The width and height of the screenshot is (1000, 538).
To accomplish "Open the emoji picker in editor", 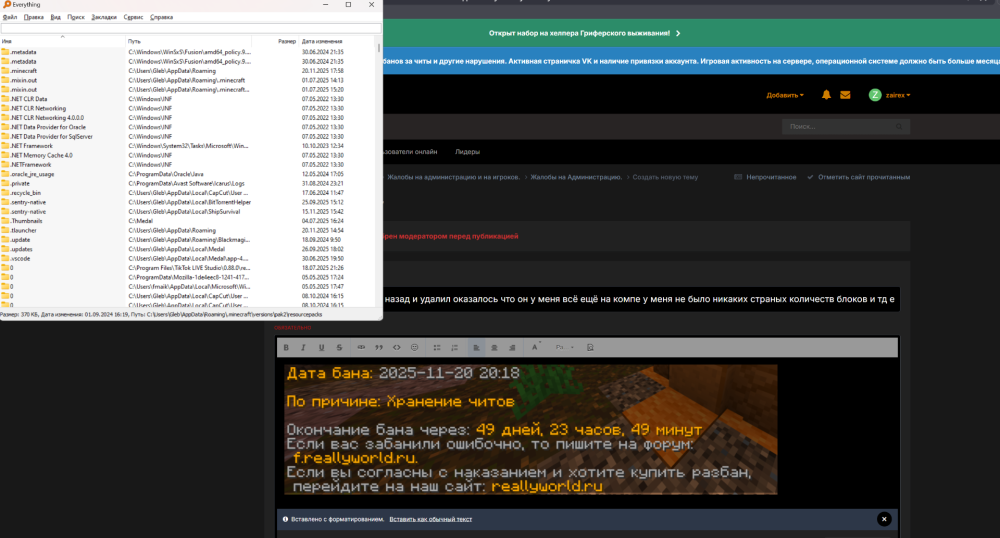I will pos(415,347).
